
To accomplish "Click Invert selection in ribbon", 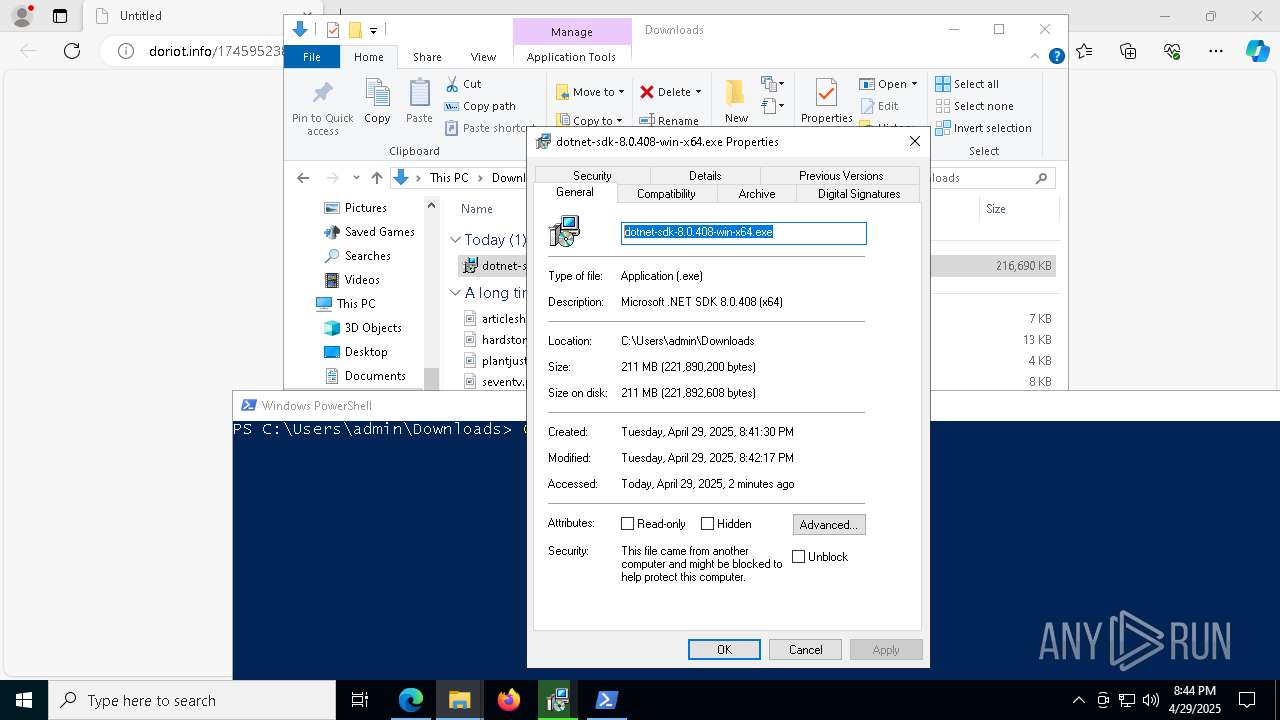I will tap(983, 128).
